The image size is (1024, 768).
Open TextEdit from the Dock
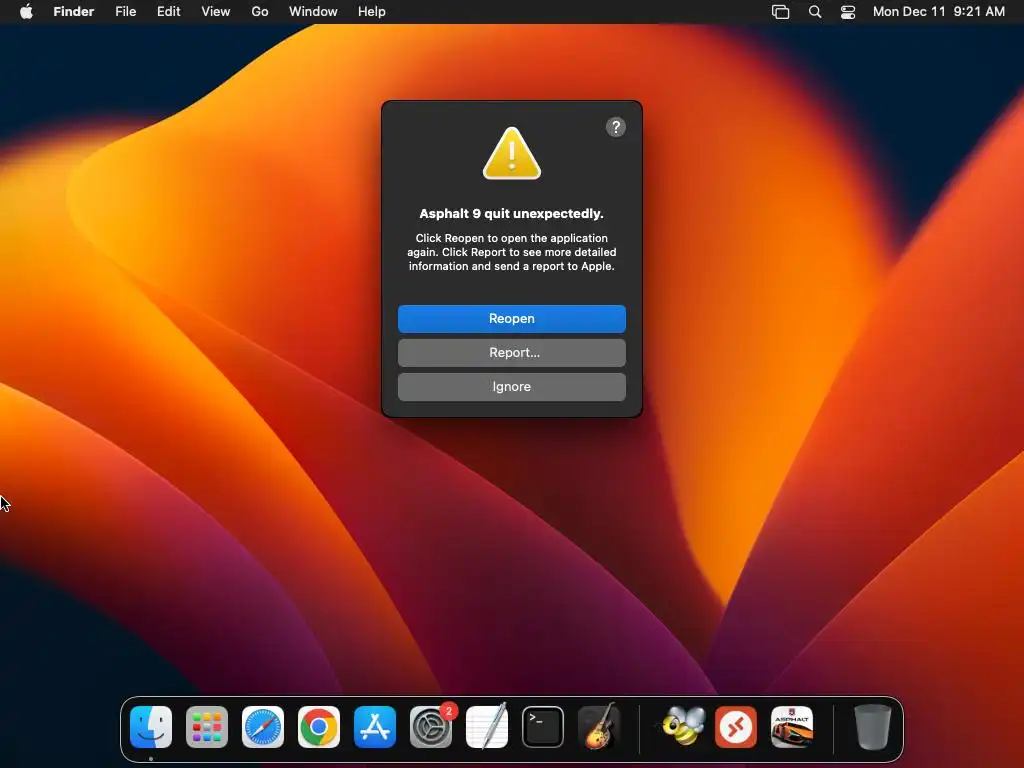click(487, 726)
